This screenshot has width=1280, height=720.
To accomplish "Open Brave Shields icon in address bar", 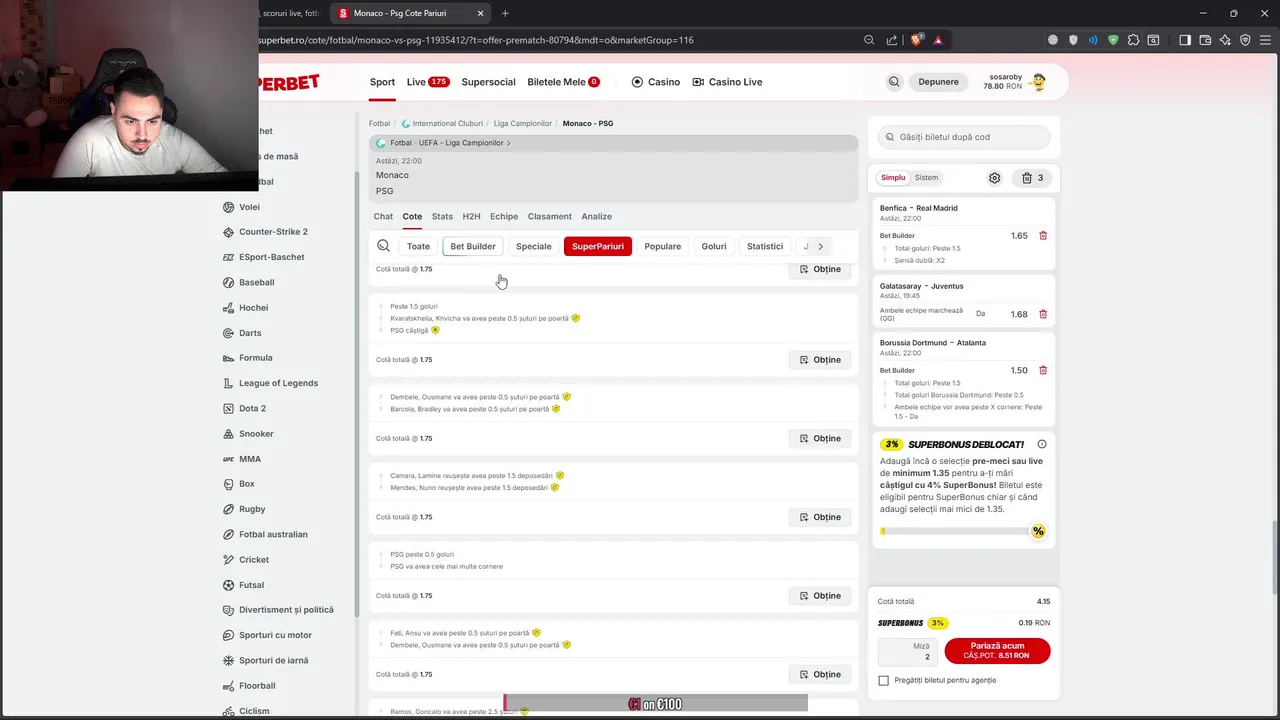I will [916, 40].
